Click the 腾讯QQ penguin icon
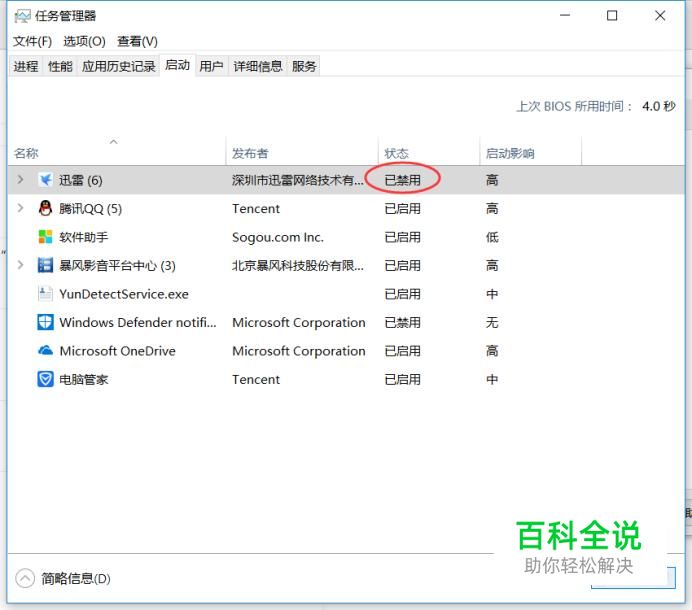 tap(45, 208)
